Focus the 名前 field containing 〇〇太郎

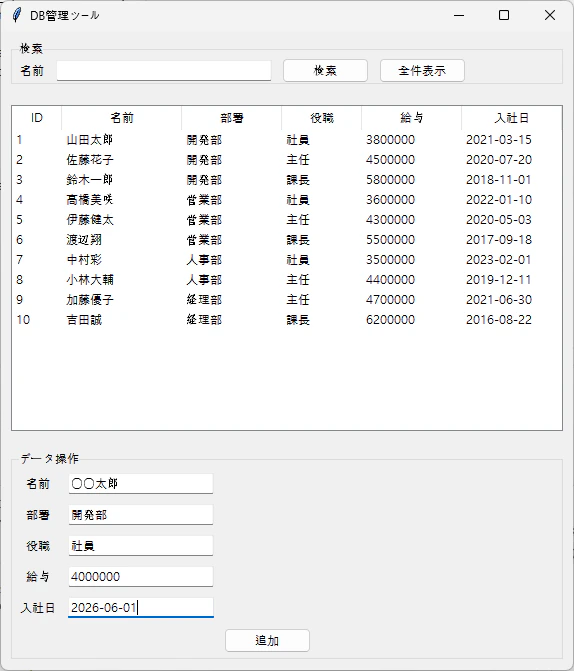pos(141,484)
